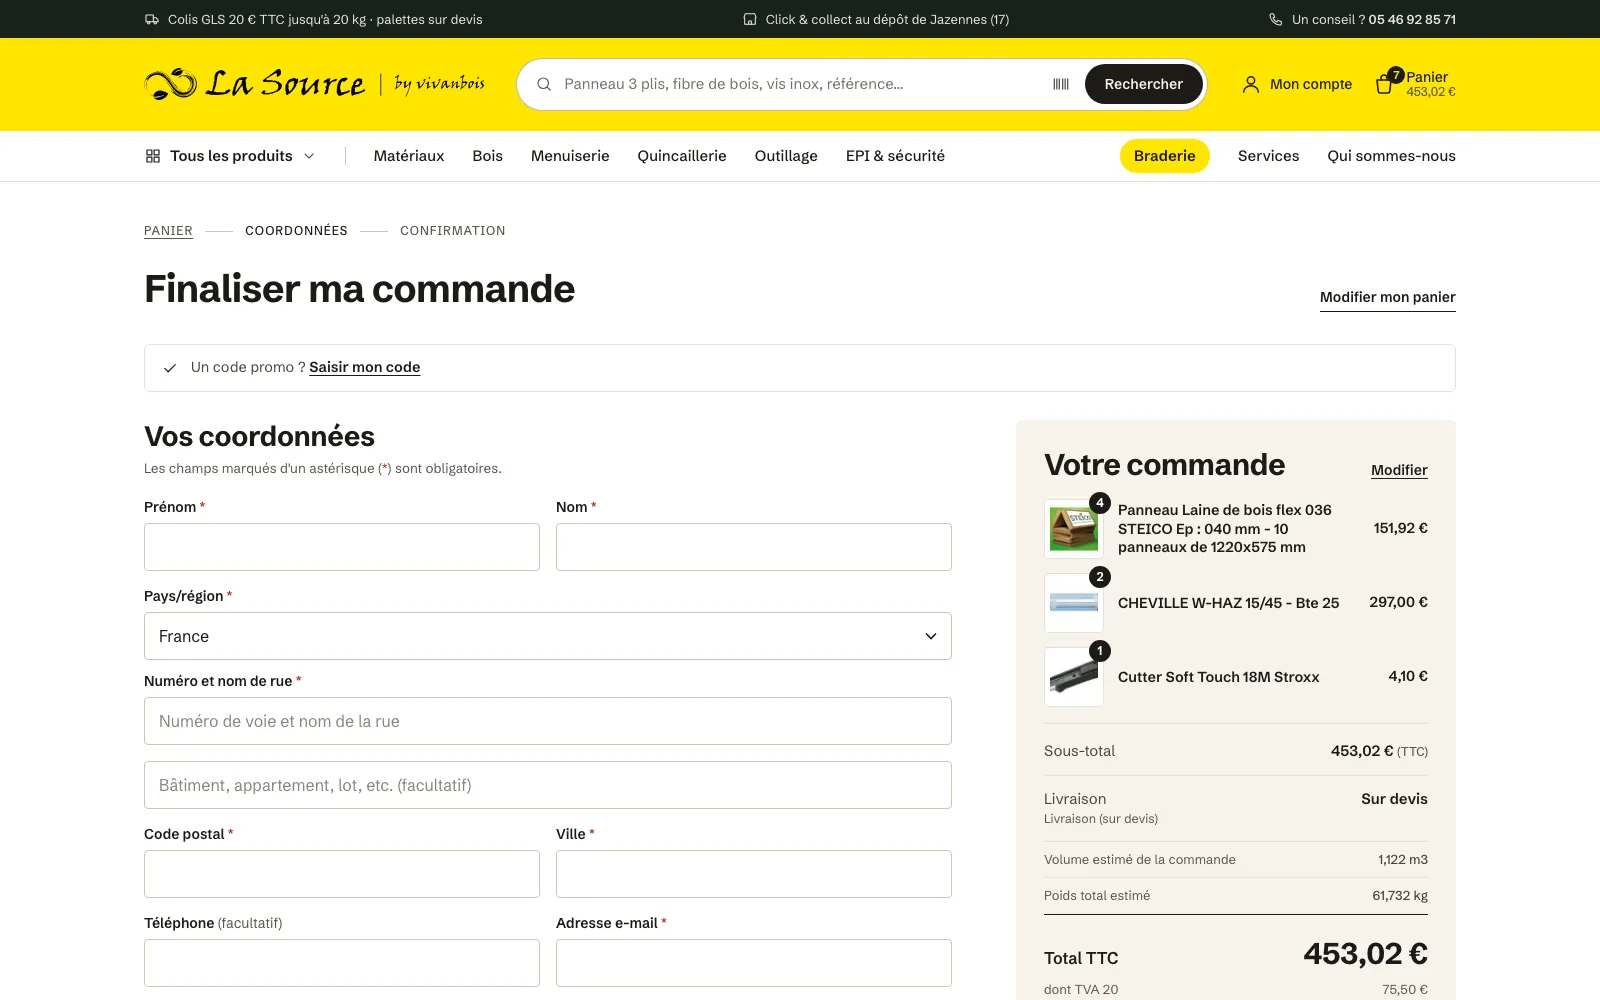The height and width of the screenshot is (1000, 1600).
Task: Focus the Prénom input field
Action: coord(342,547)
